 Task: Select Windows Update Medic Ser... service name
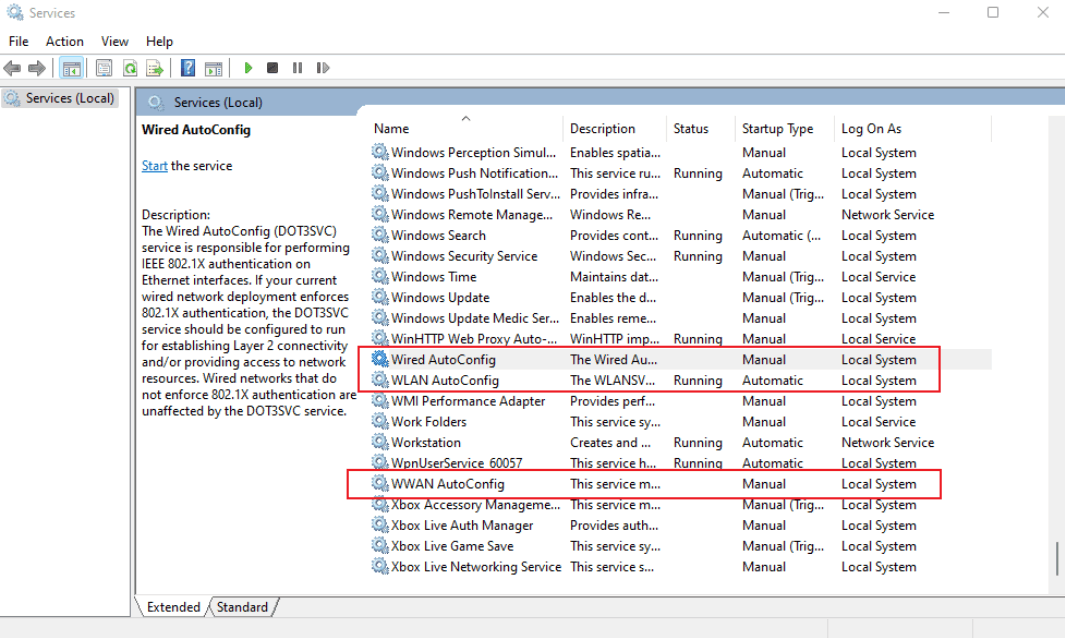coord(475,318)
